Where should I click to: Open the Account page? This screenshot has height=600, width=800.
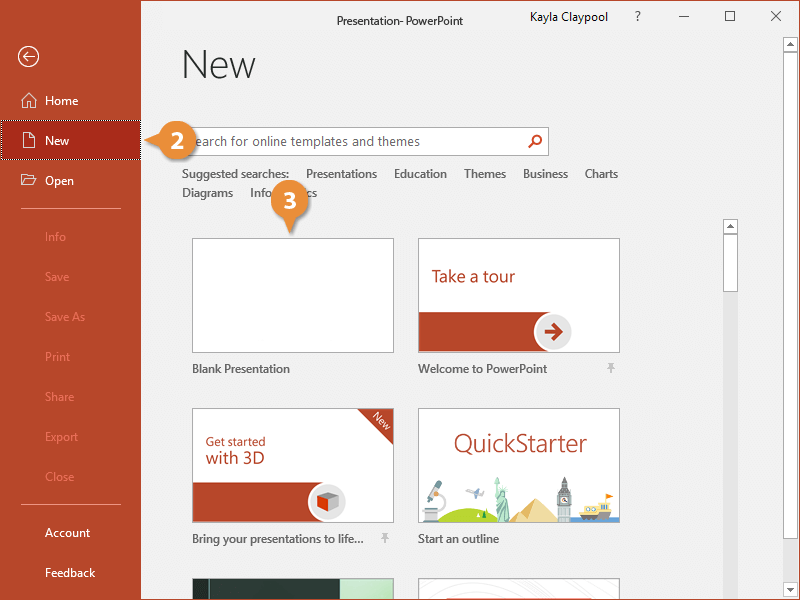click(67, 533)
